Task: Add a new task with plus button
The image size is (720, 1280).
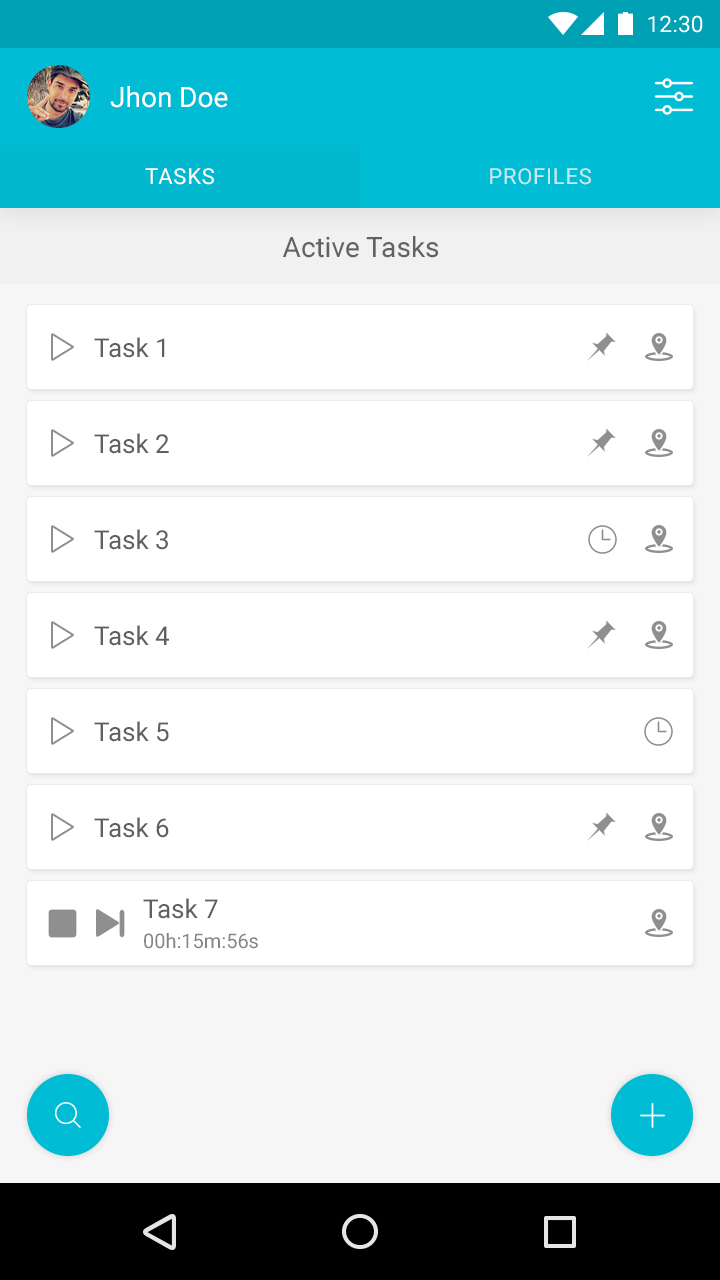Action: [652, 1115]
